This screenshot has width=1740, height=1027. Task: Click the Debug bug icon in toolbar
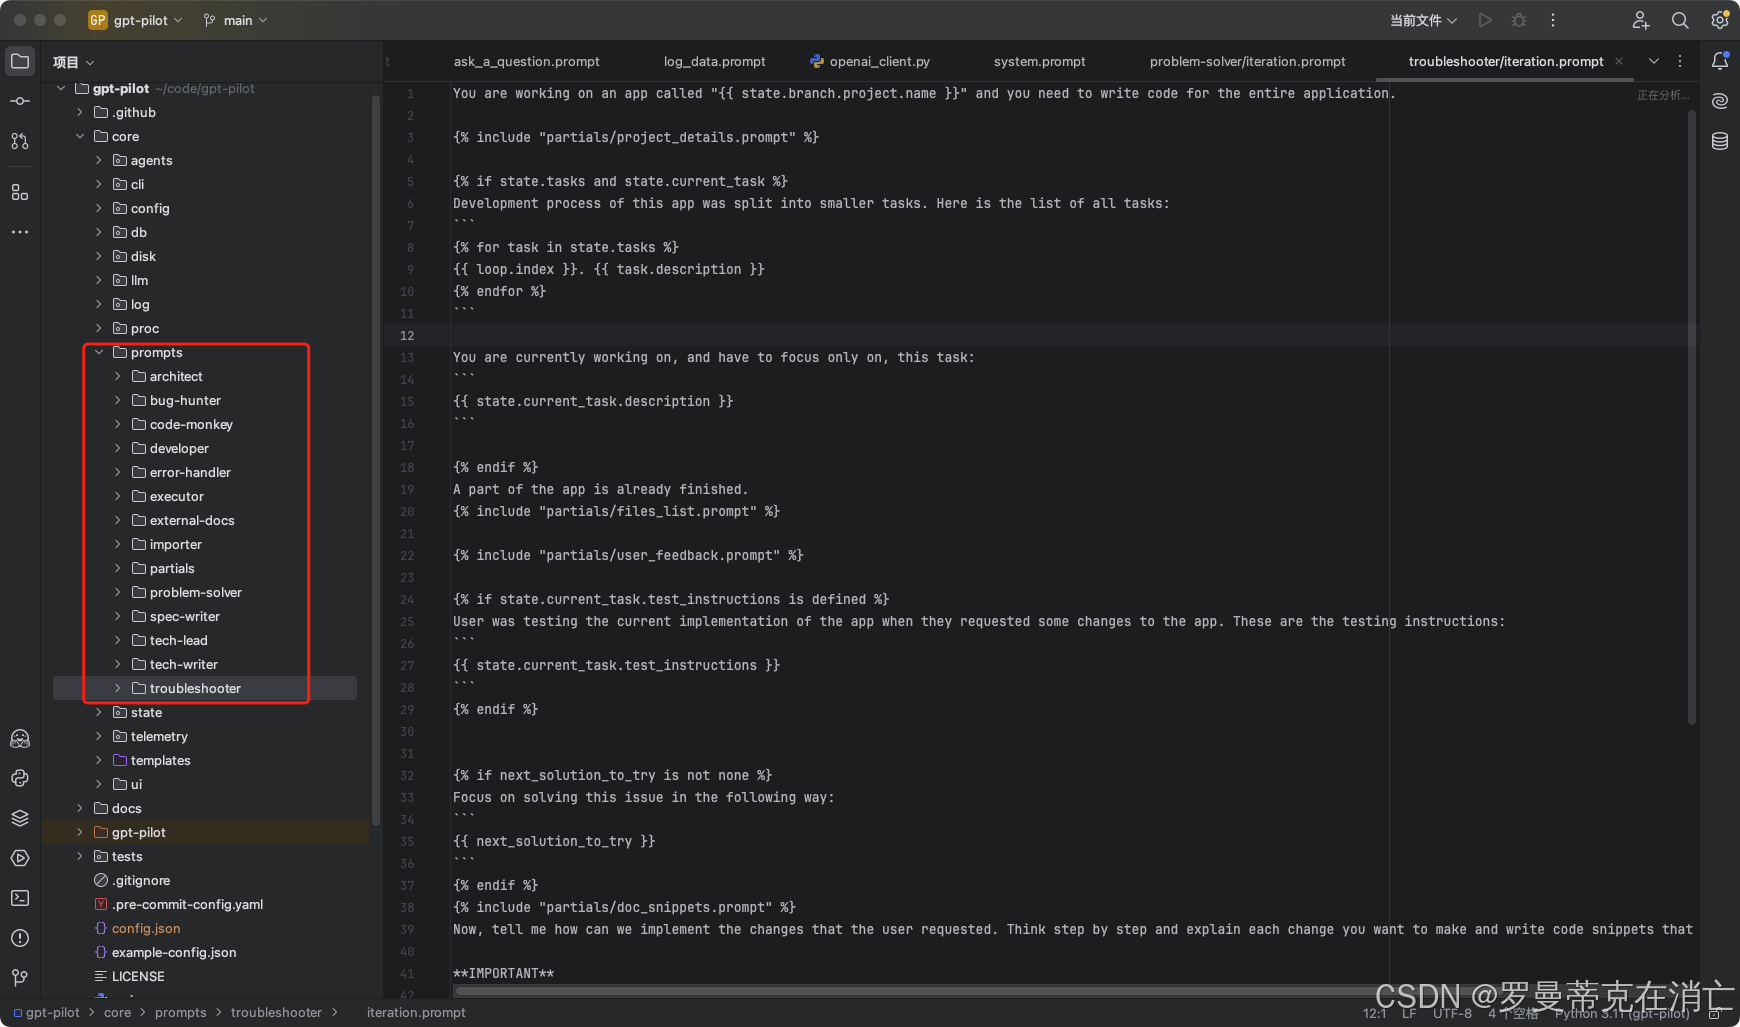(1519, 20)
